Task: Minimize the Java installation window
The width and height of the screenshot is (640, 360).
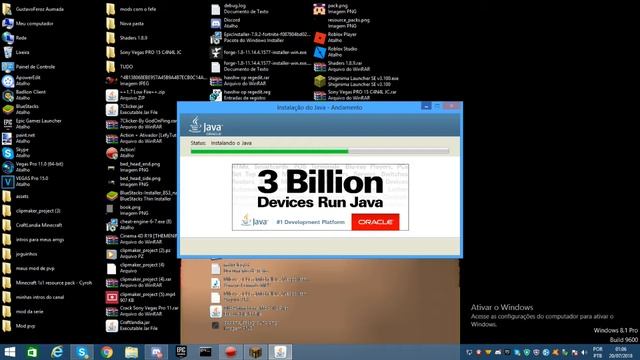Action: click(x=426, y=106)
